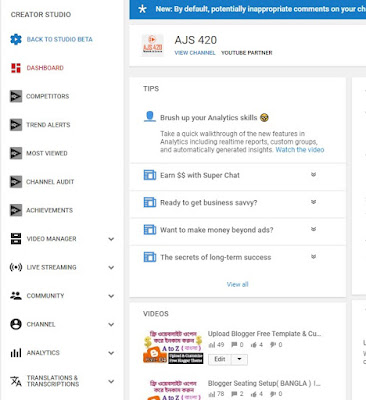Click the Live Streaming broadcast icon
The height and width of the screenshot is (400, 366).
[16, 267]
